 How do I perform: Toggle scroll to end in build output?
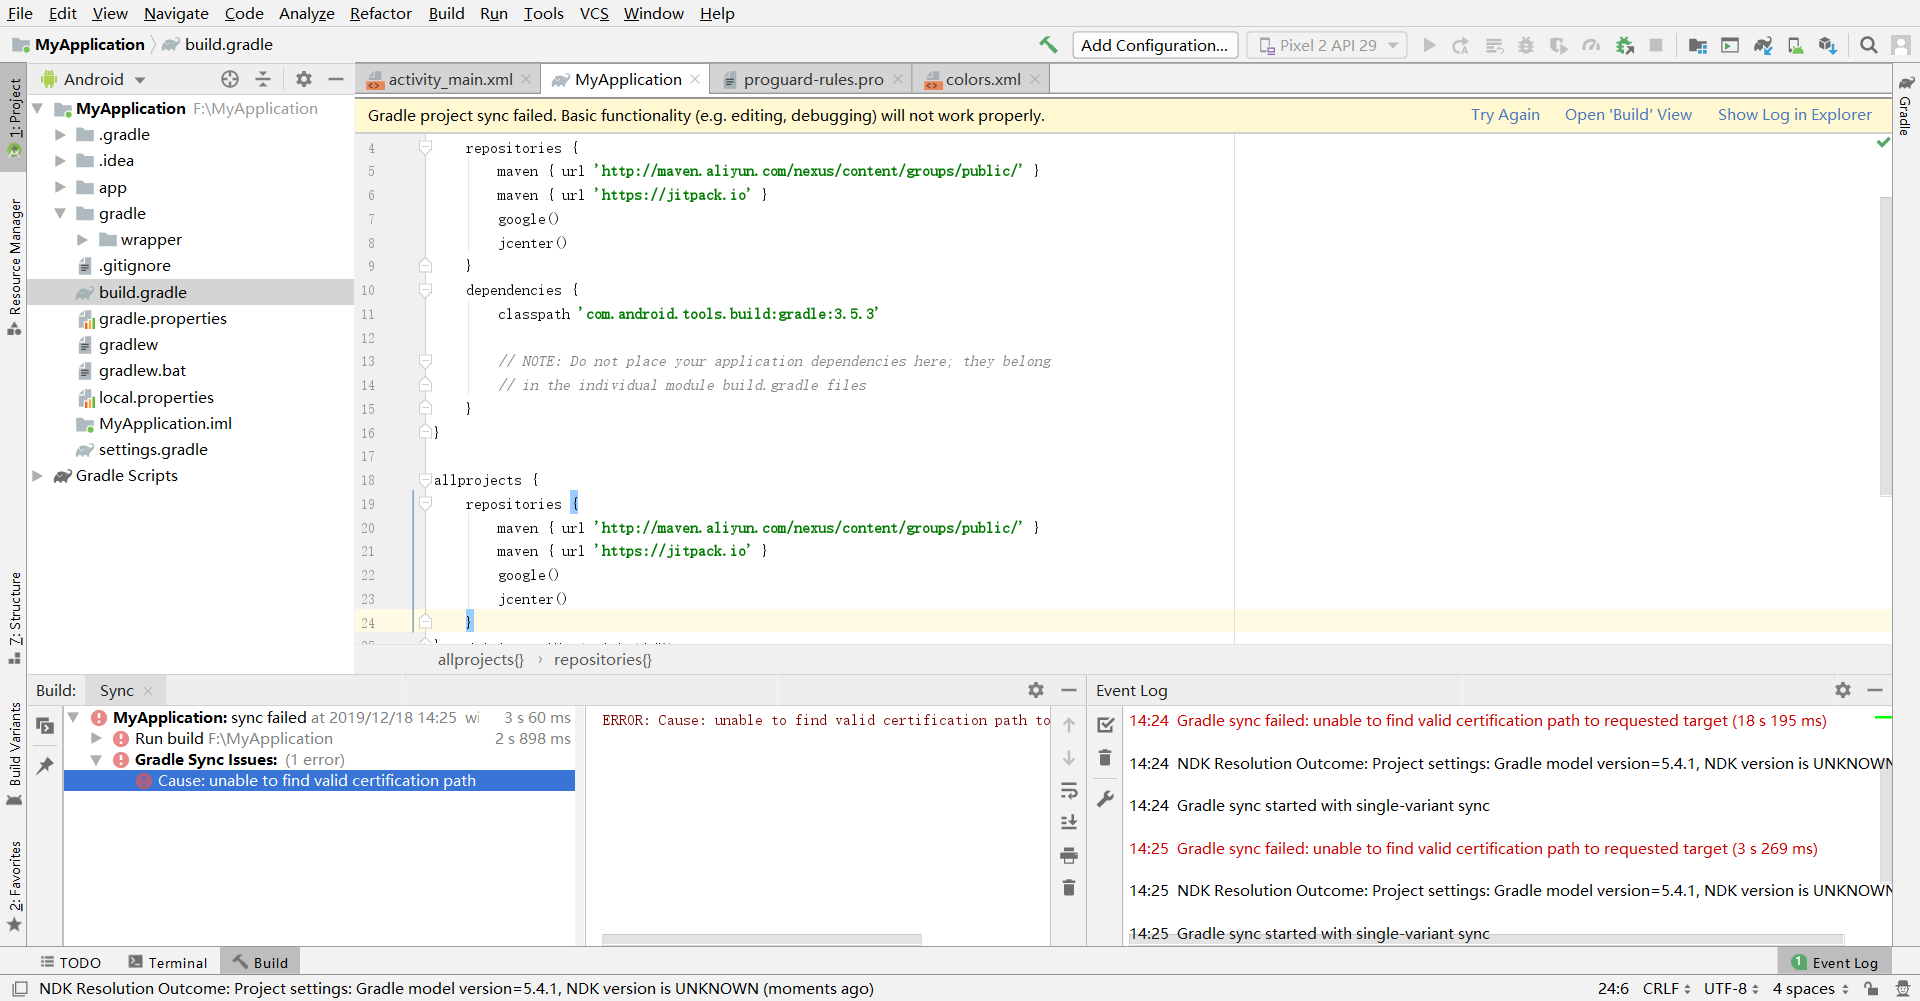[1069, 822]
